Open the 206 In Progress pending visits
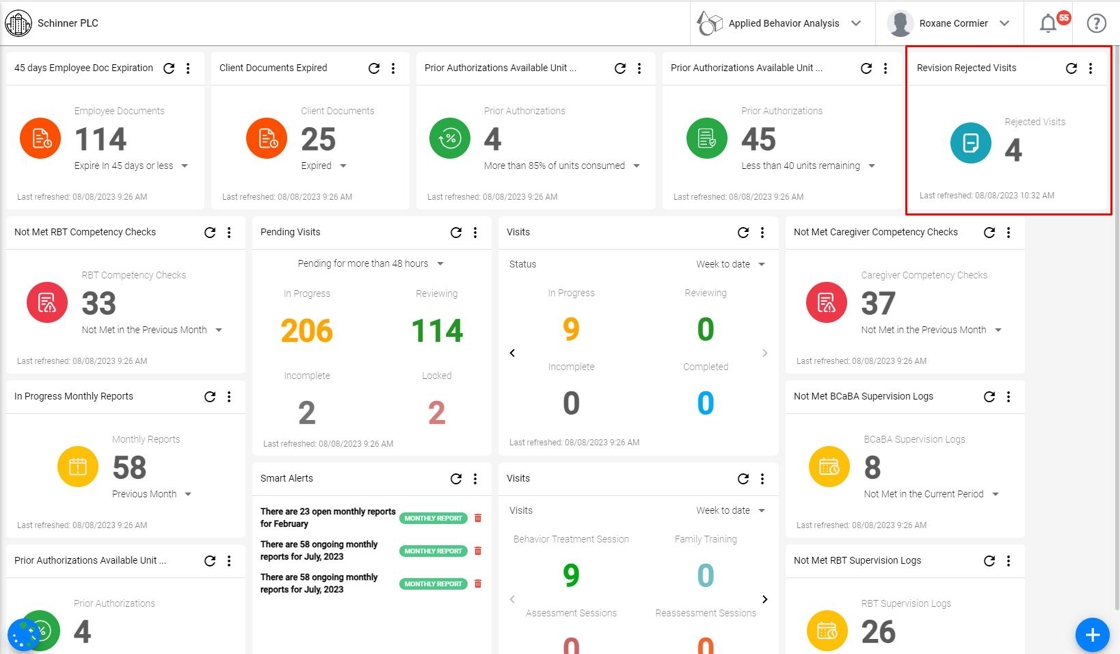 click(x=306, y=331)
